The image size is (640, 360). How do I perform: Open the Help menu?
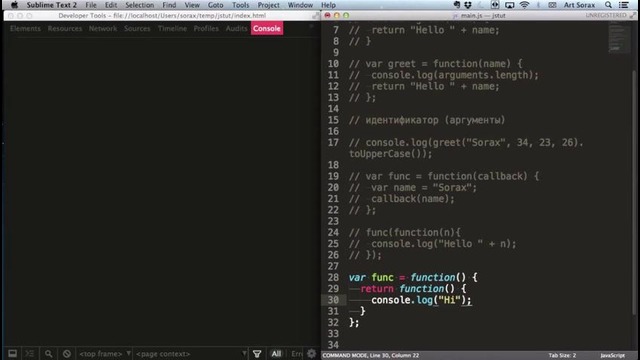(x=328, y=5)
